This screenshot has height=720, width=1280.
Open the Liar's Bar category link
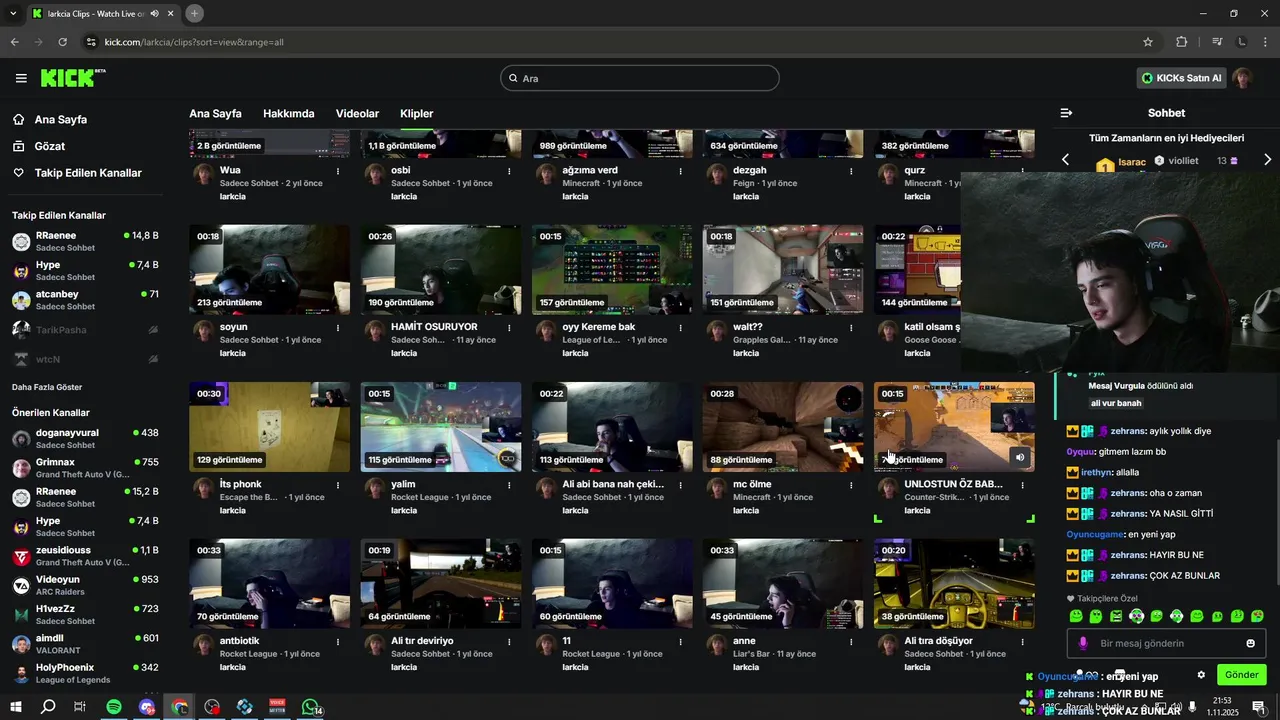point(752,654)
